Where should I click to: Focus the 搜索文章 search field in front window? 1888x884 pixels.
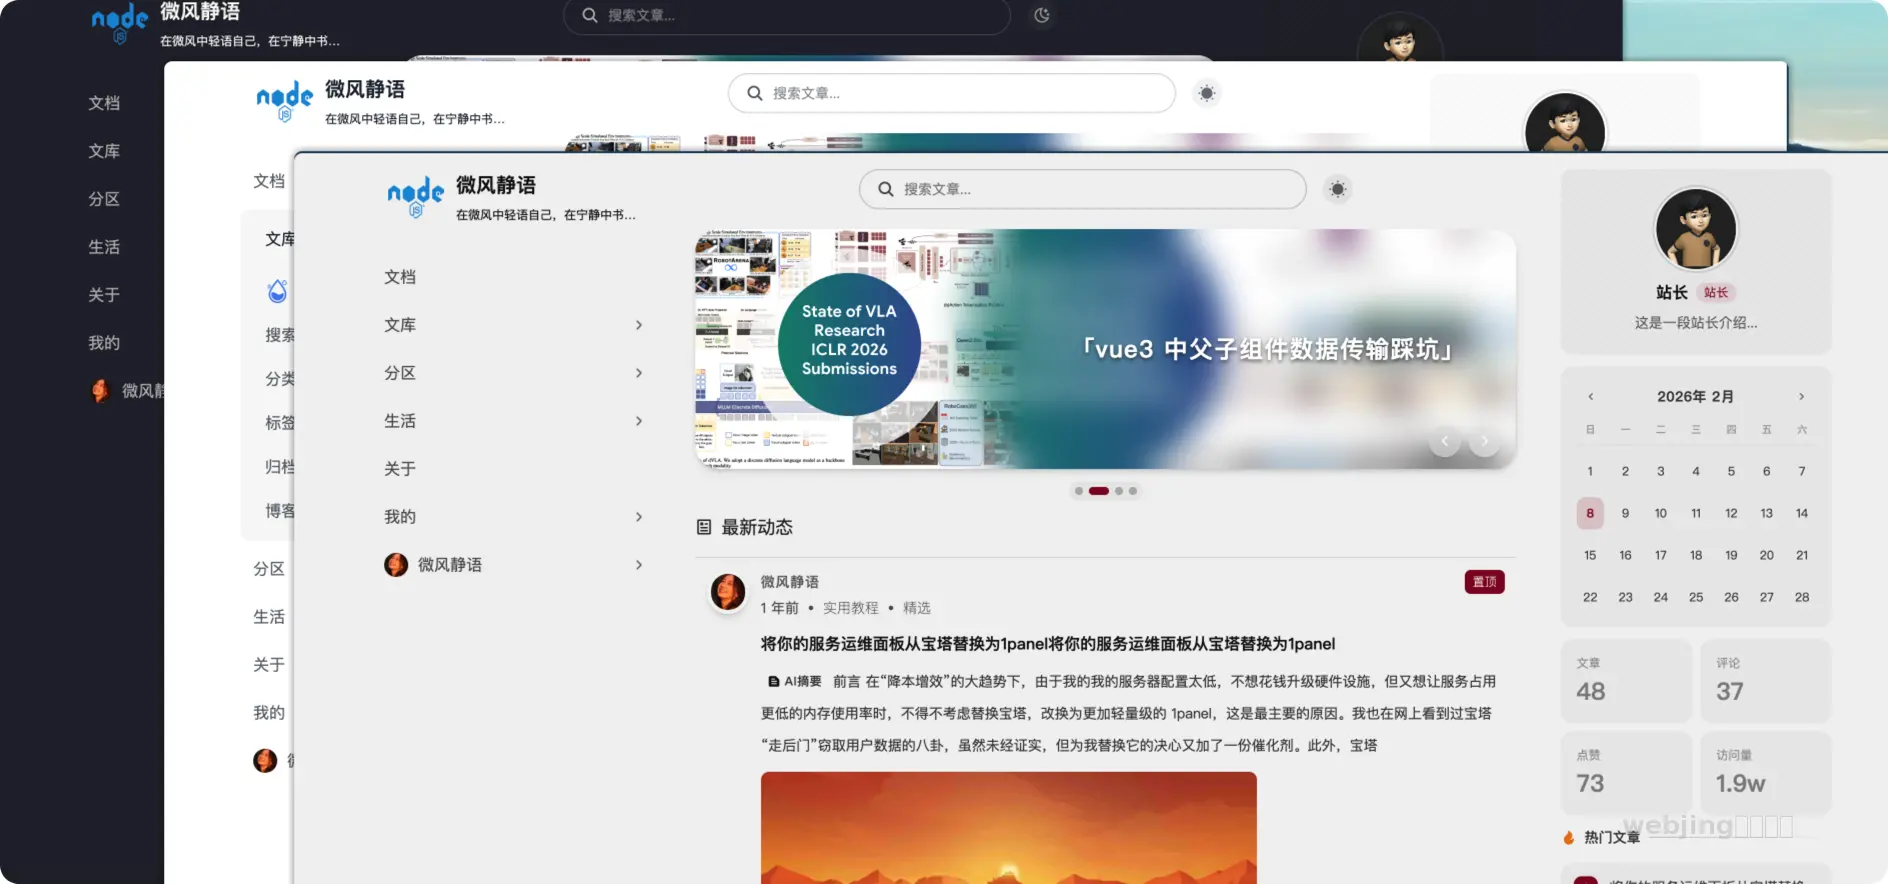click(1082, 189)
